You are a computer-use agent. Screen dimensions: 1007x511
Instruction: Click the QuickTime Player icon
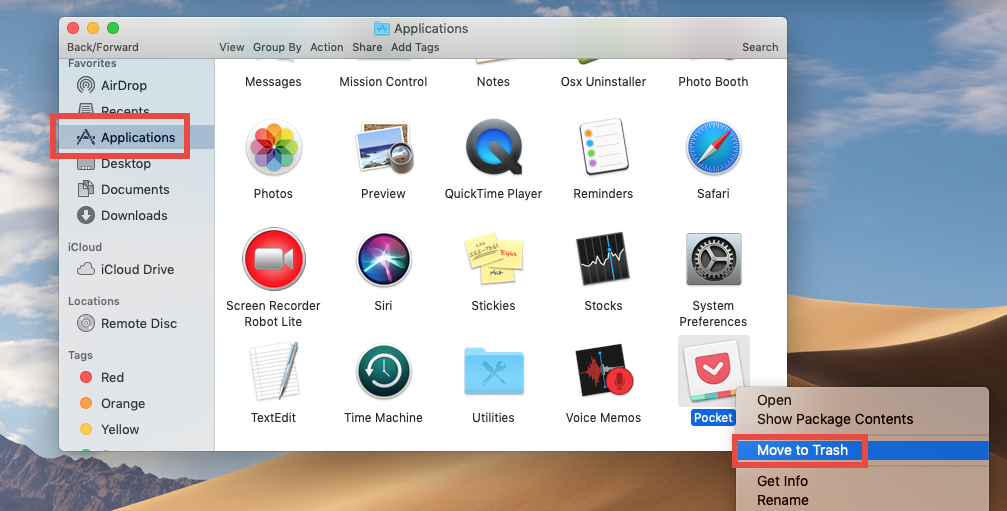pyautogui.click(x=493, y=148)
